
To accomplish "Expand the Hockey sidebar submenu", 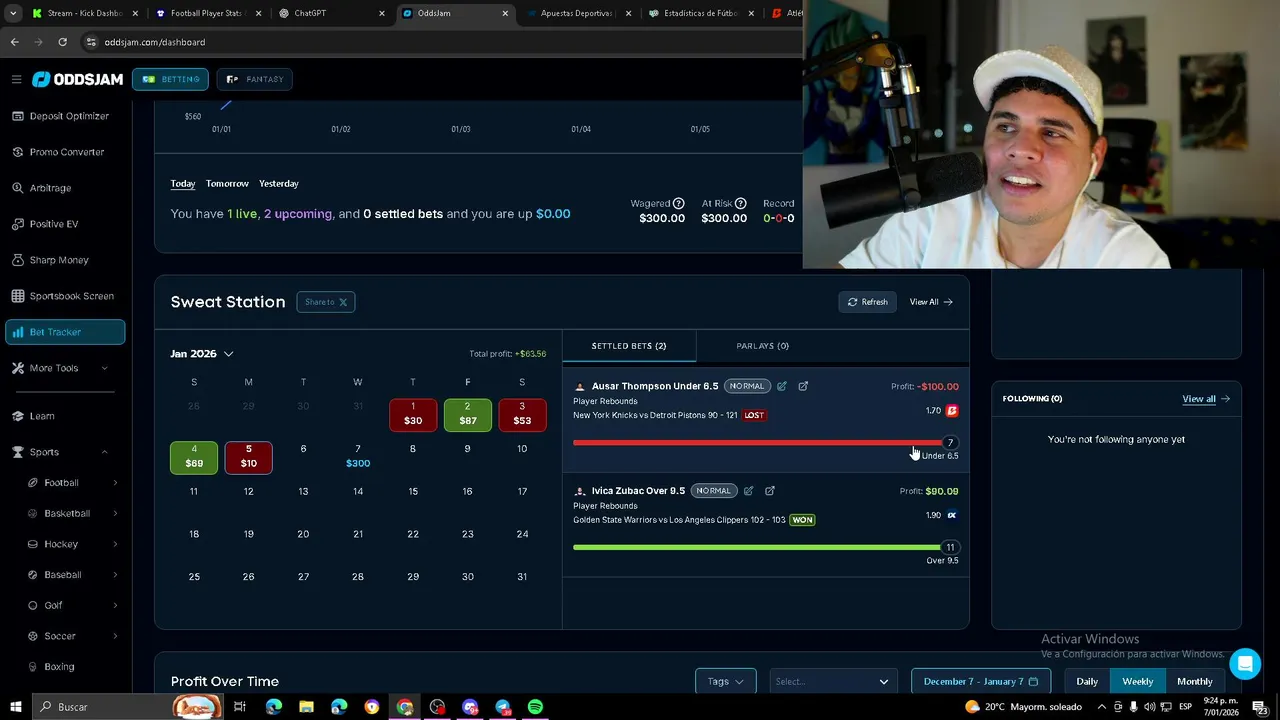I will [115, 544].
